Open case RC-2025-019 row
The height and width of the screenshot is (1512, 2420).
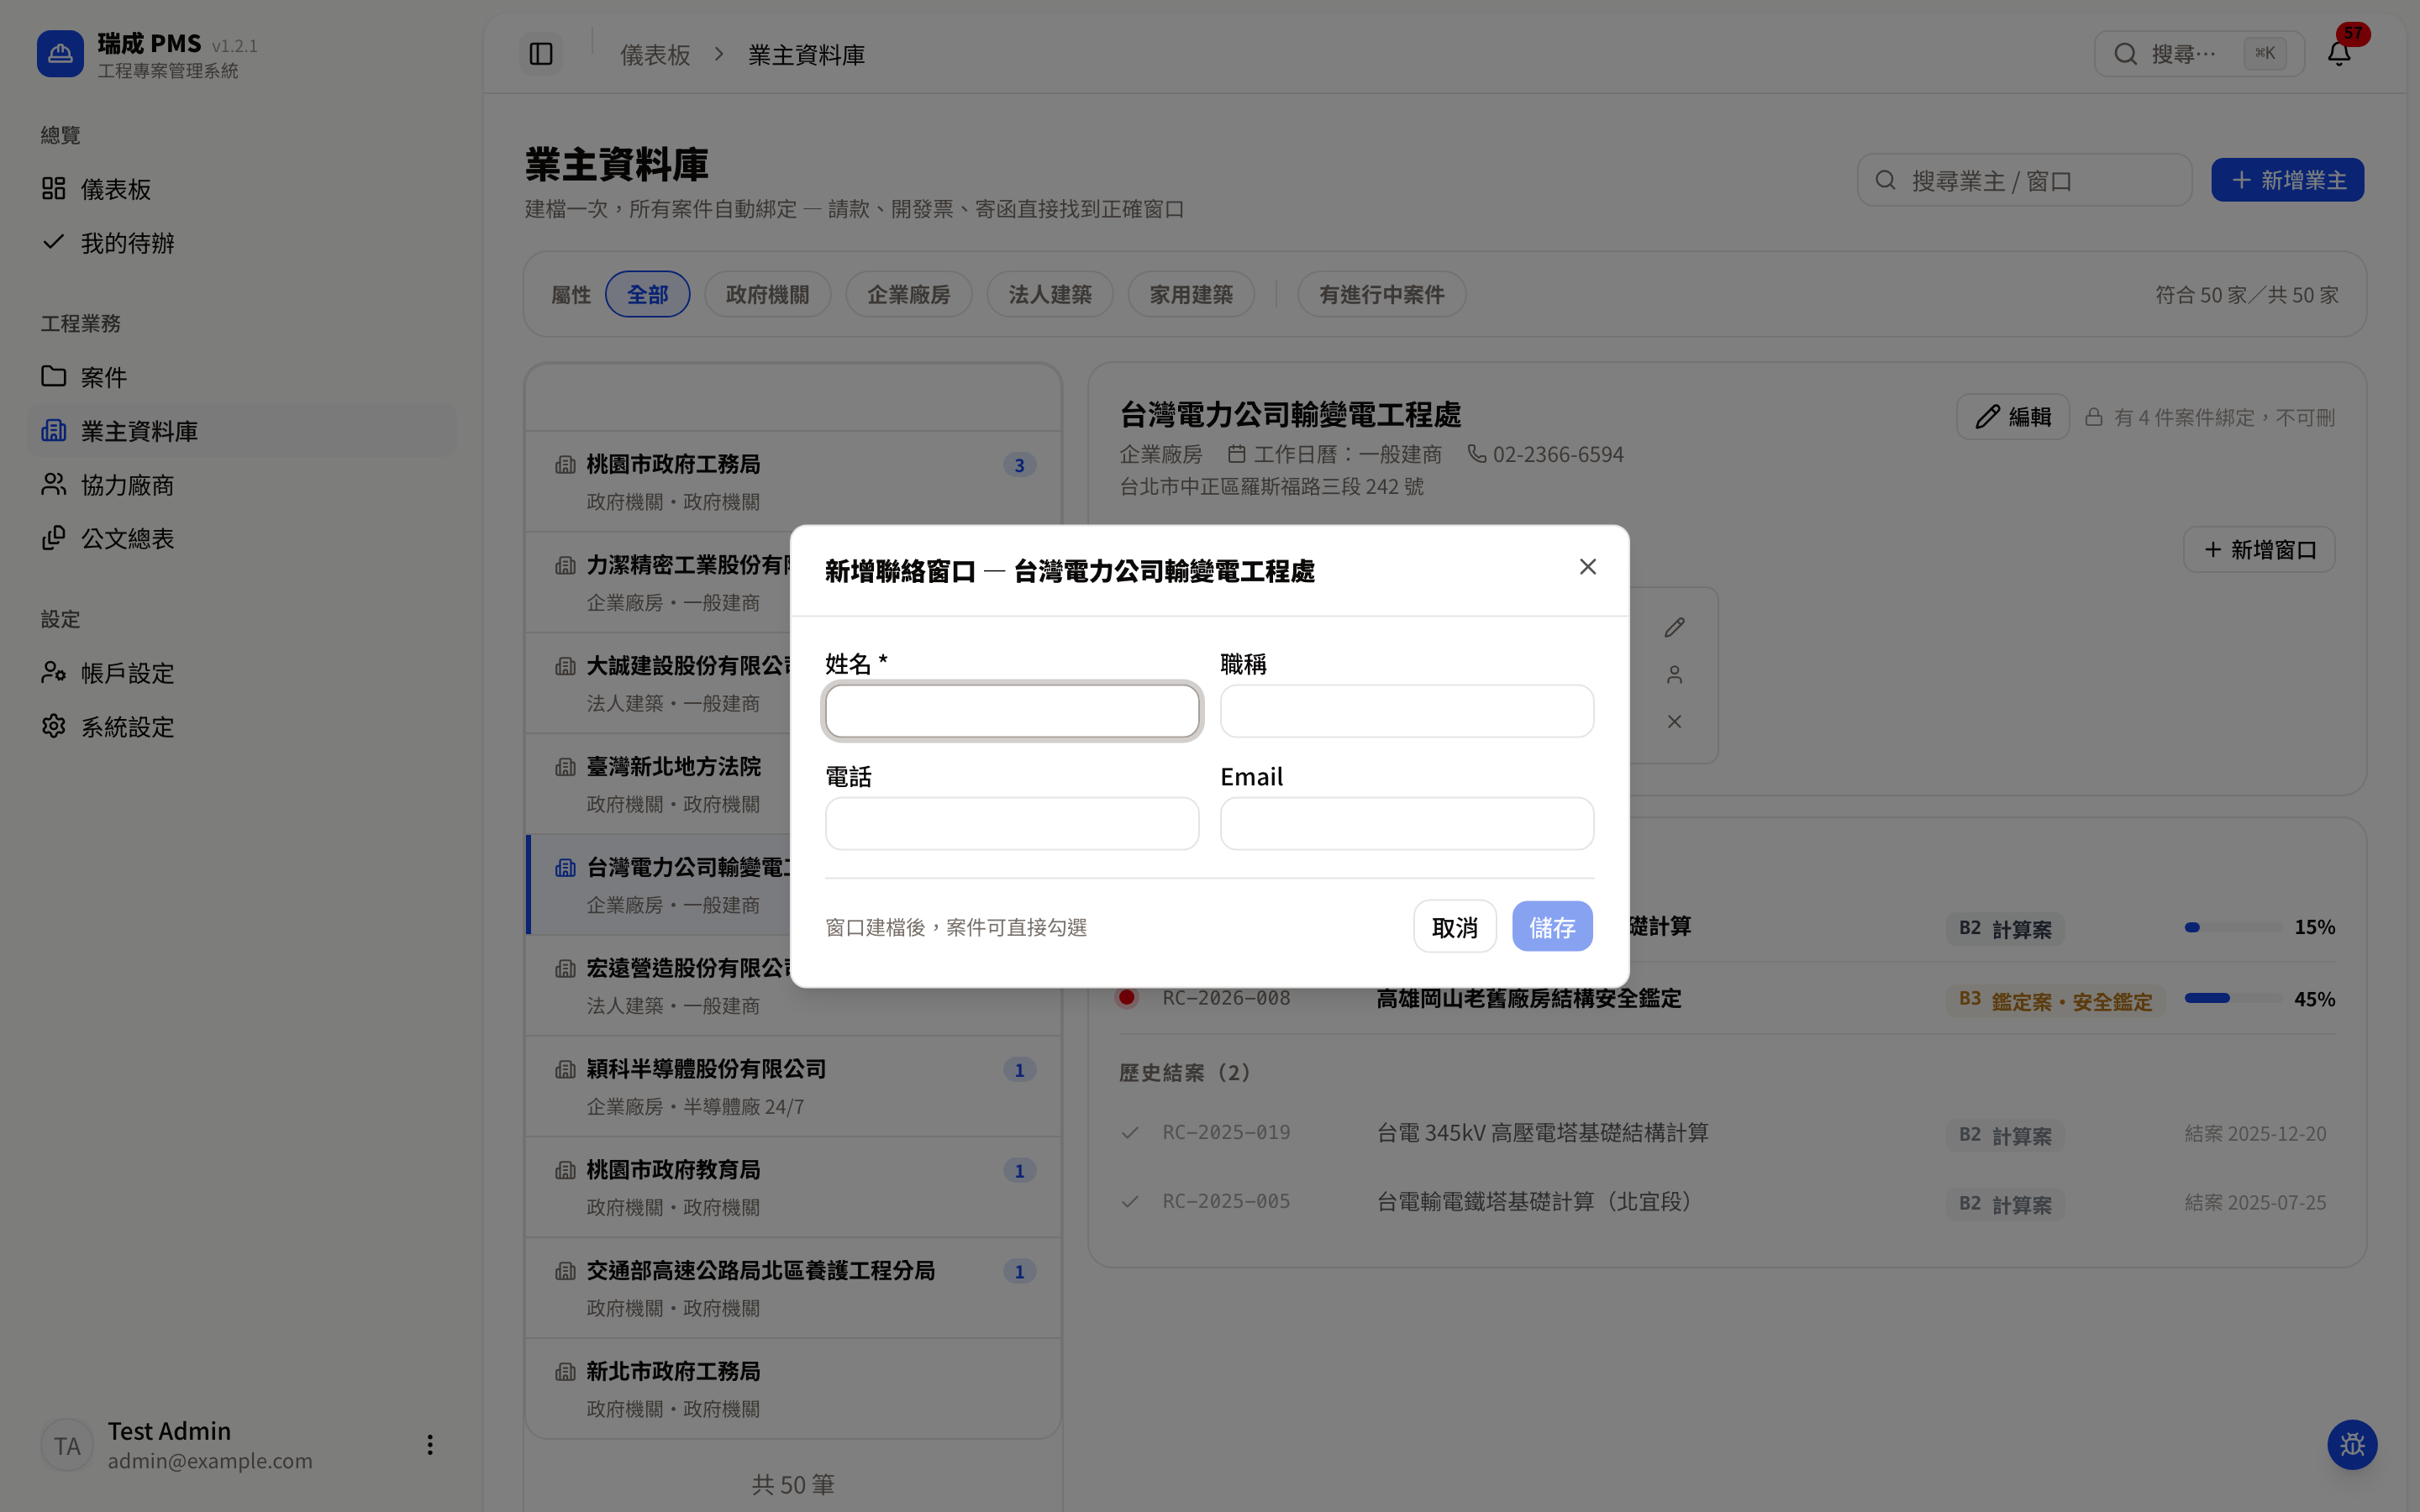click(x=1727, y=1133)
